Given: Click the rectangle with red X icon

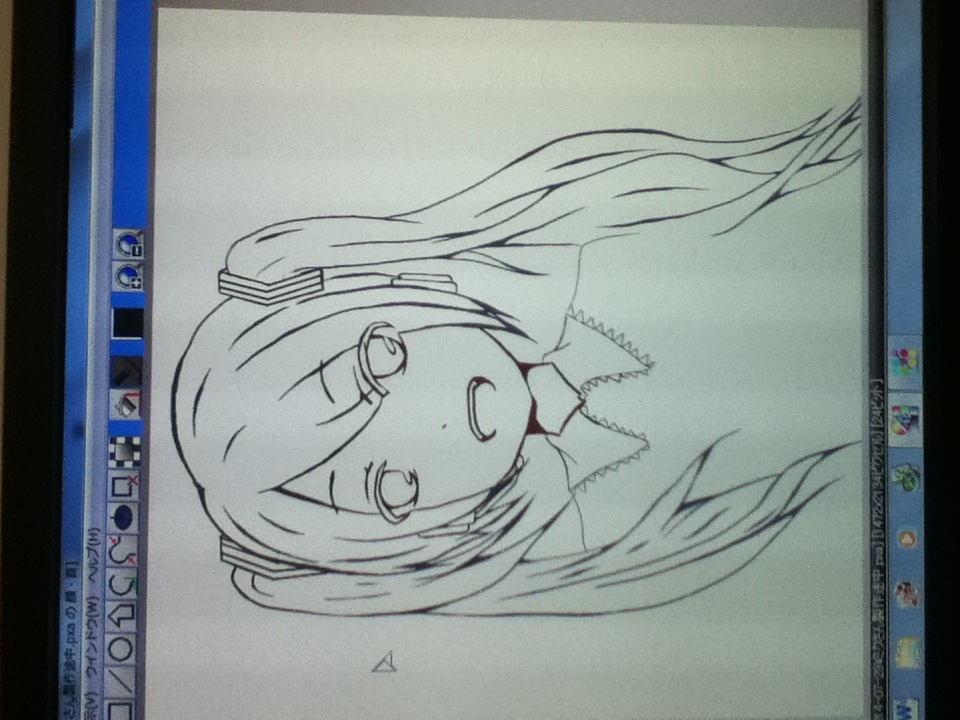Looking at the screenshot, I should [x=124, y=486].
